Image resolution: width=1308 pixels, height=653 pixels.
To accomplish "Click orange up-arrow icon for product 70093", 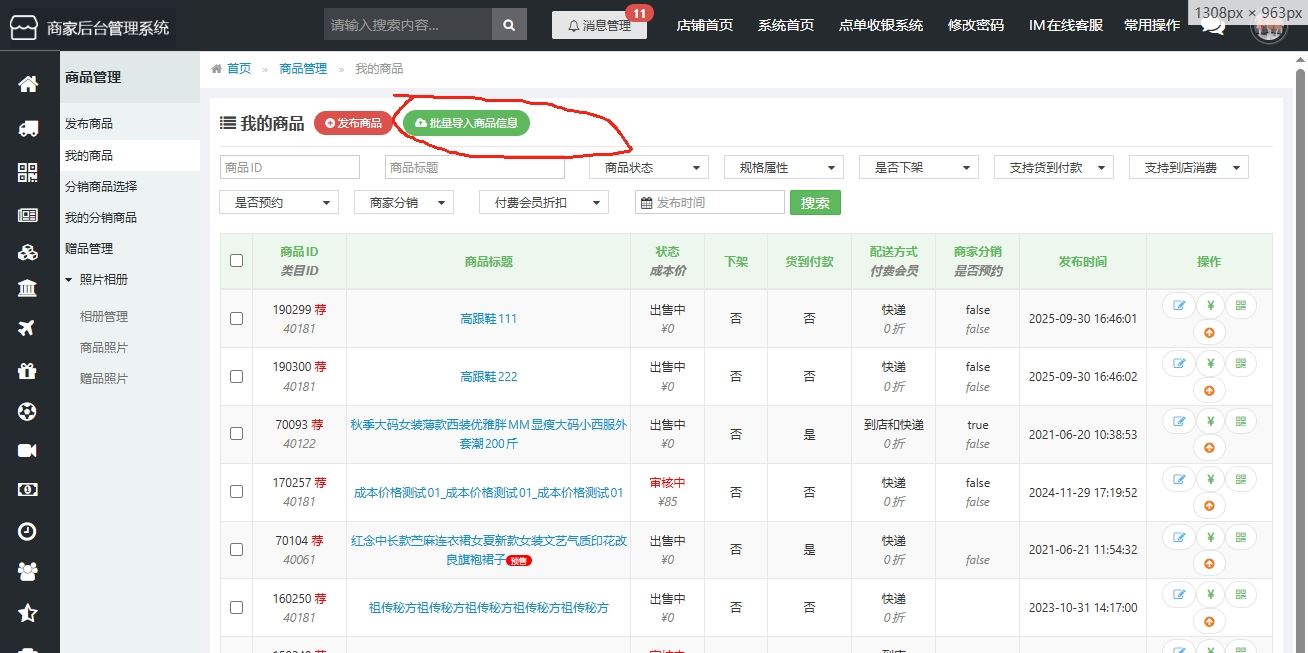I will (1210, 448).
